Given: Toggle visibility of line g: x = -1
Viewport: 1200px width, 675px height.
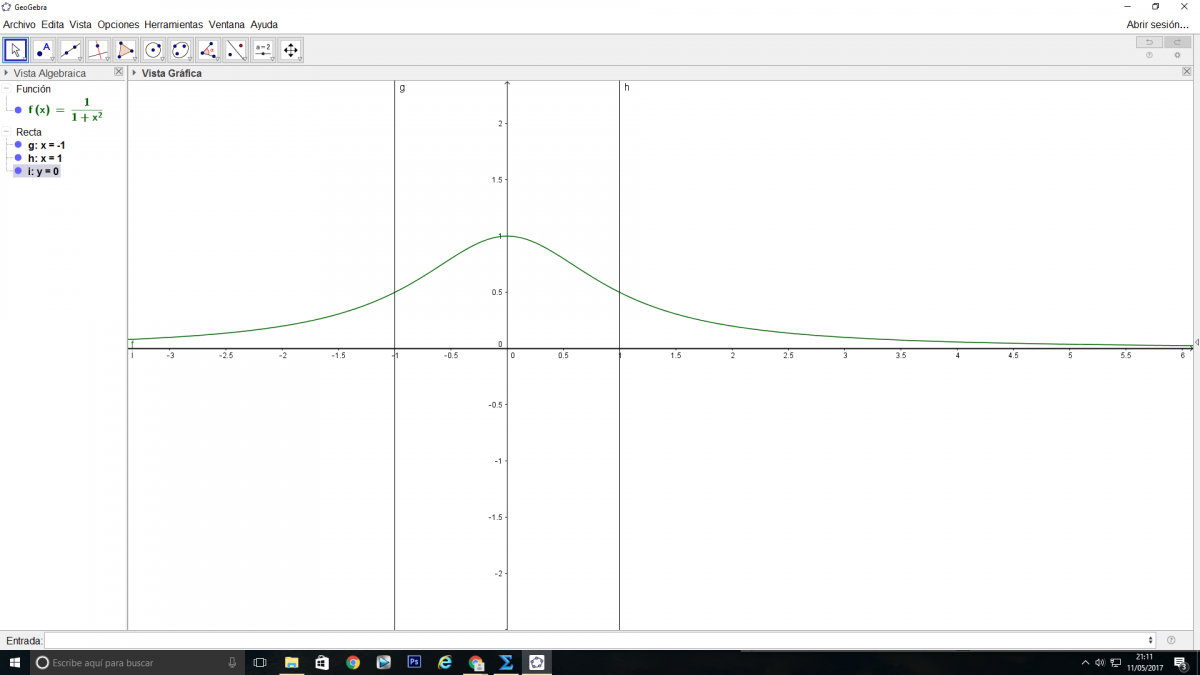Looking at the screenshot, I should 18,145.
